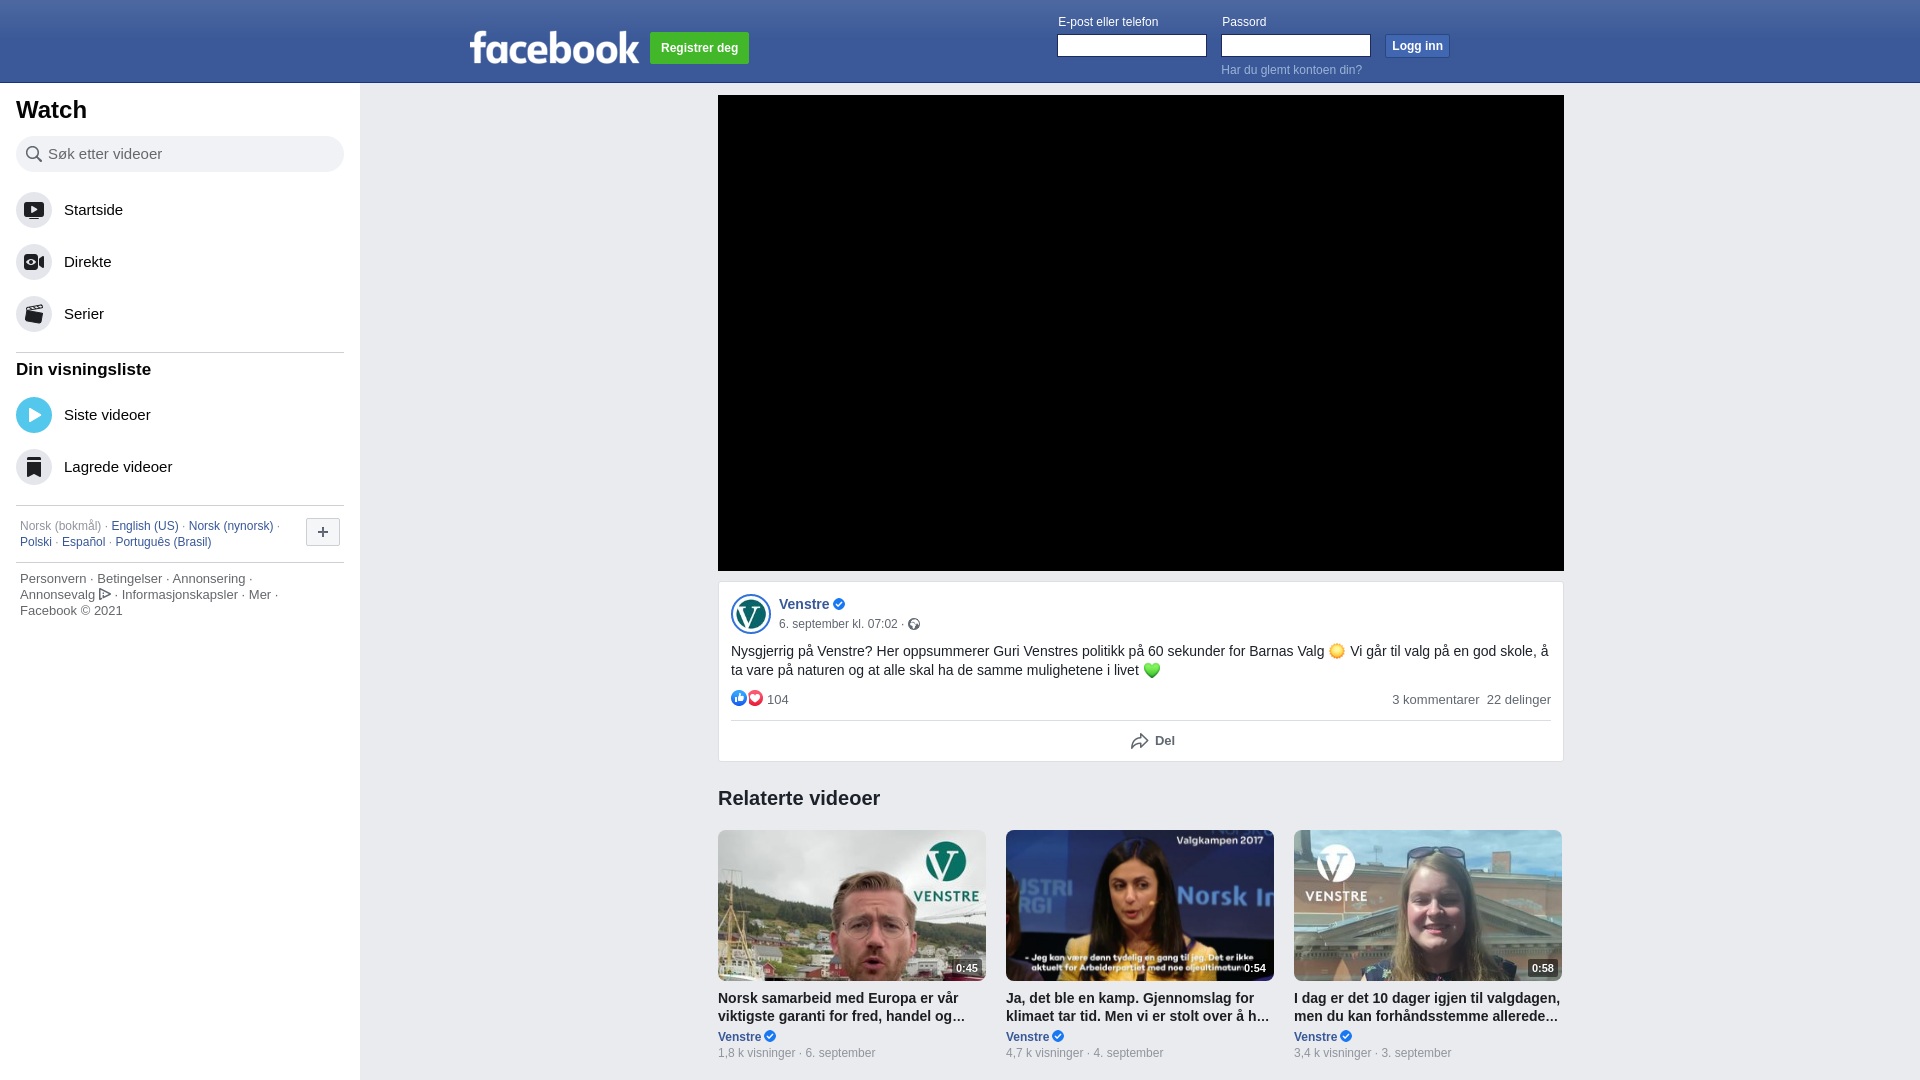The image size is (1920, 1080).
Task: Click the like and heart reaction icons
Action: 747,699
